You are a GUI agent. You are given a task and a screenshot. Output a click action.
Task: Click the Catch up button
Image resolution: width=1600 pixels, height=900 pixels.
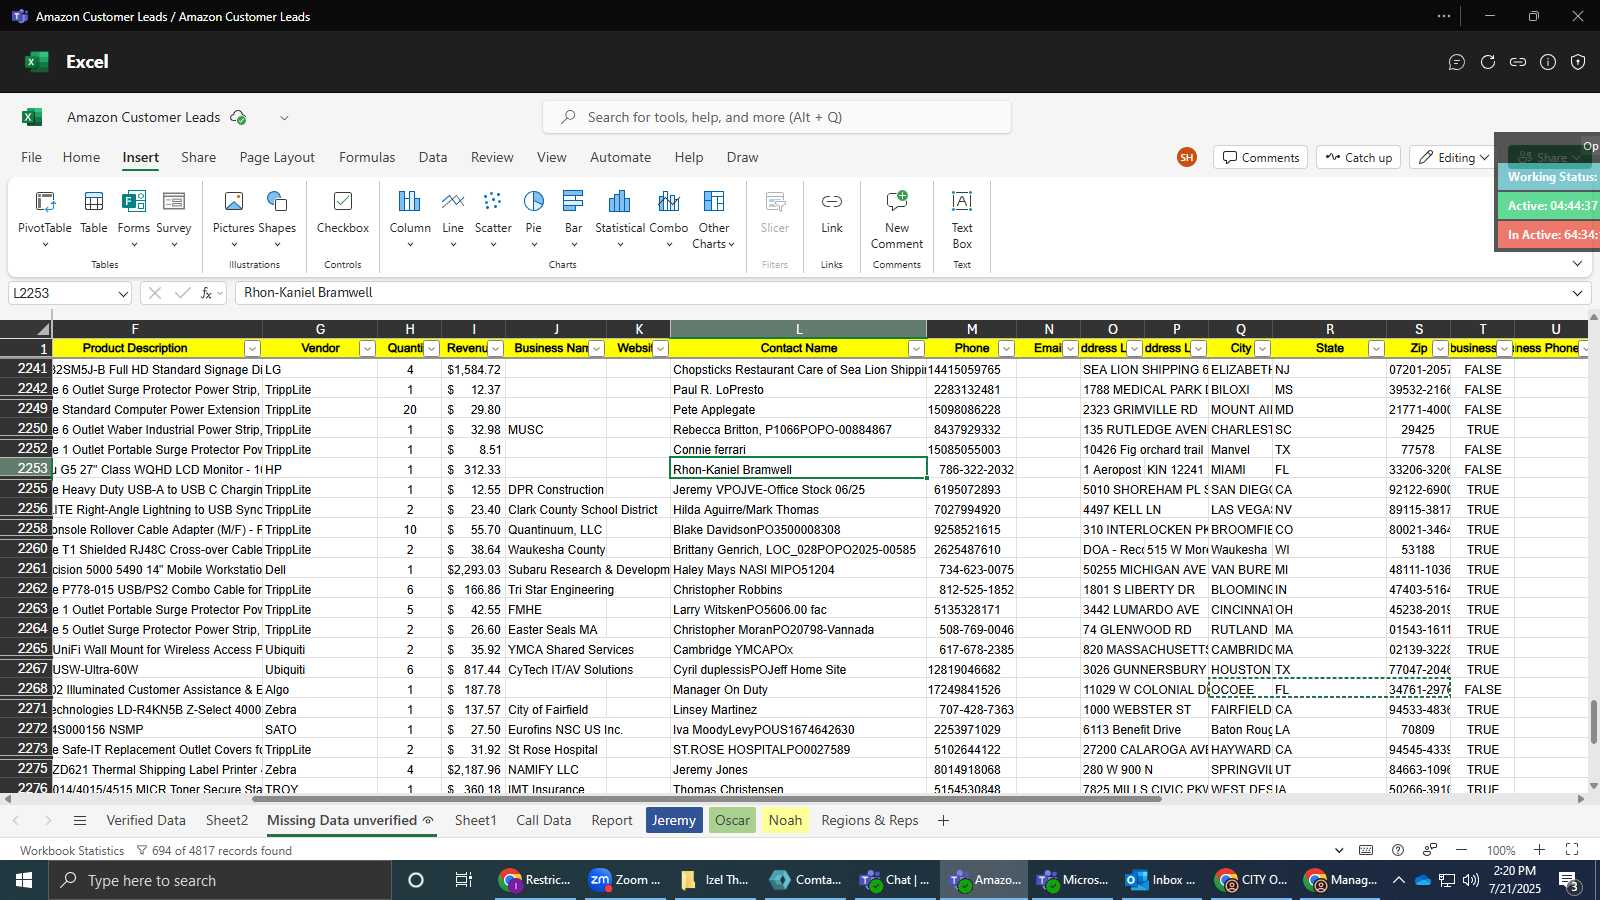1359,157
